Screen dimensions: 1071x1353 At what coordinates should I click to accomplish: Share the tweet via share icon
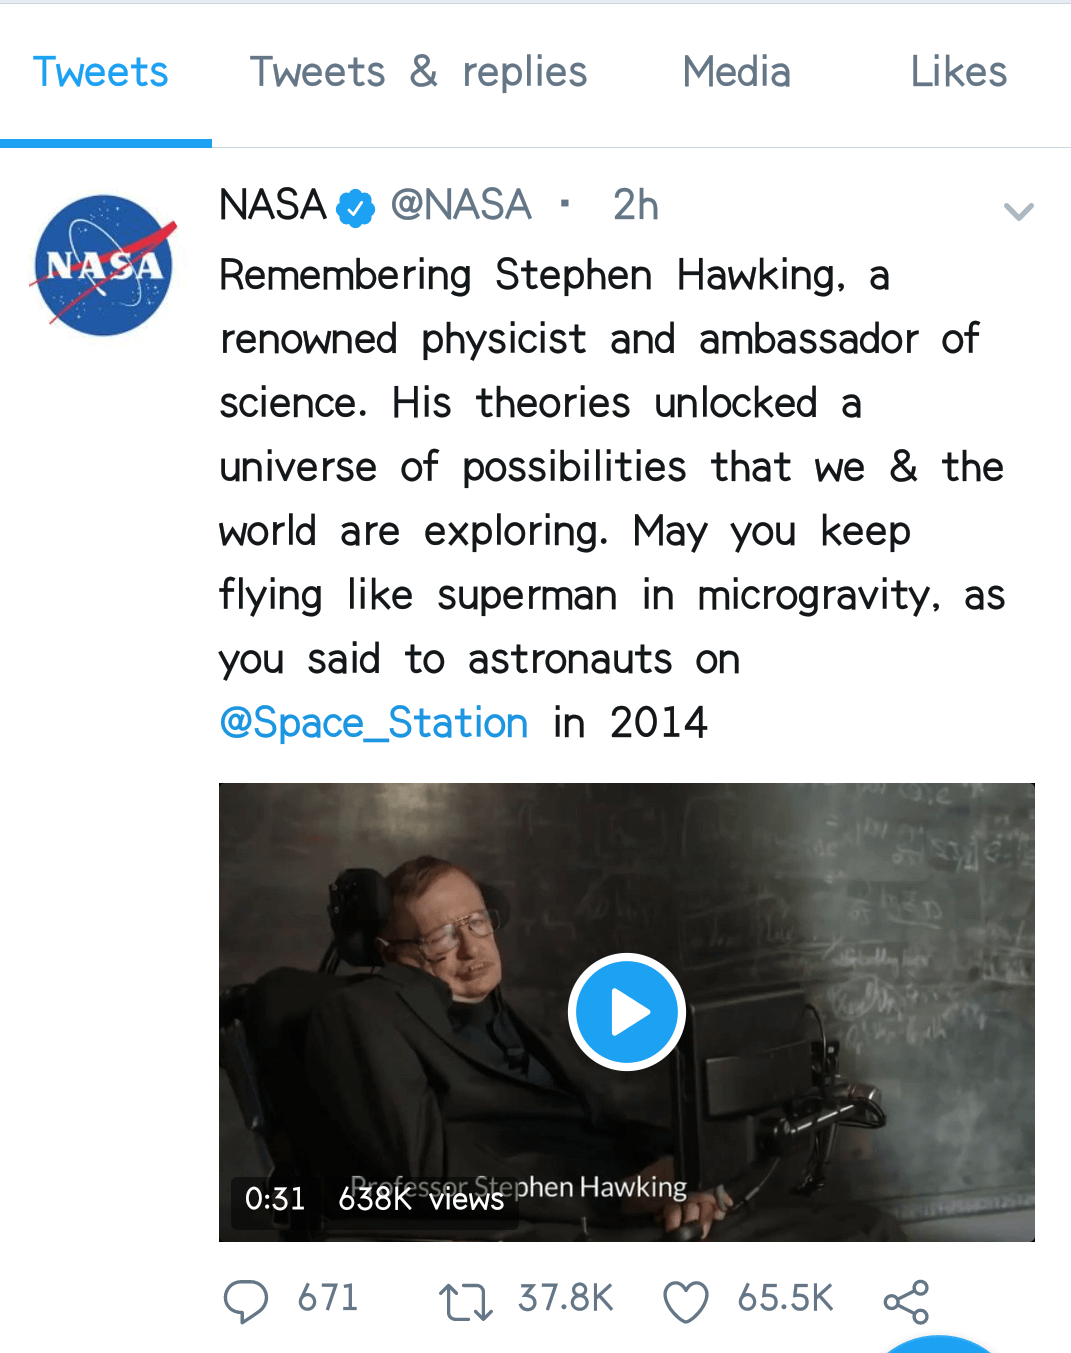tap(906, 1302)
